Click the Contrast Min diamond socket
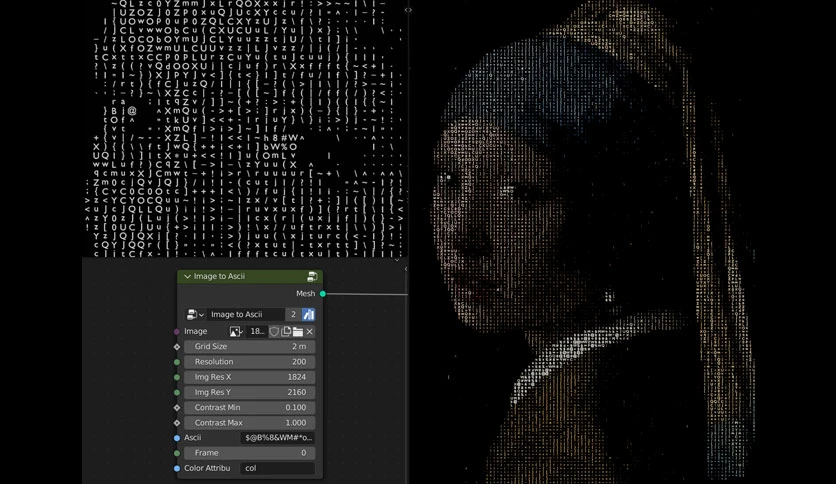This screenshot has width=836, height=484. tap(177, 408)
